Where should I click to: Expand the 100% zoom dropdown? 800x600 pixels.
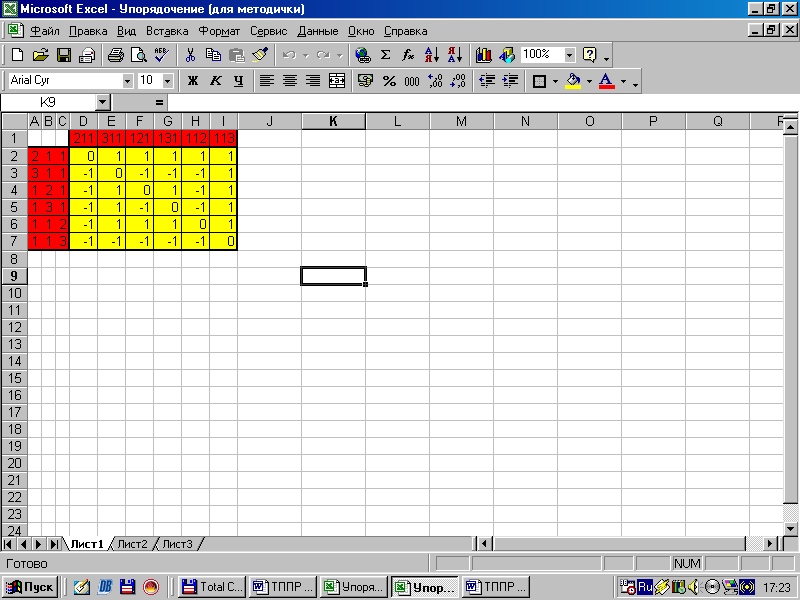coord(569,55)
